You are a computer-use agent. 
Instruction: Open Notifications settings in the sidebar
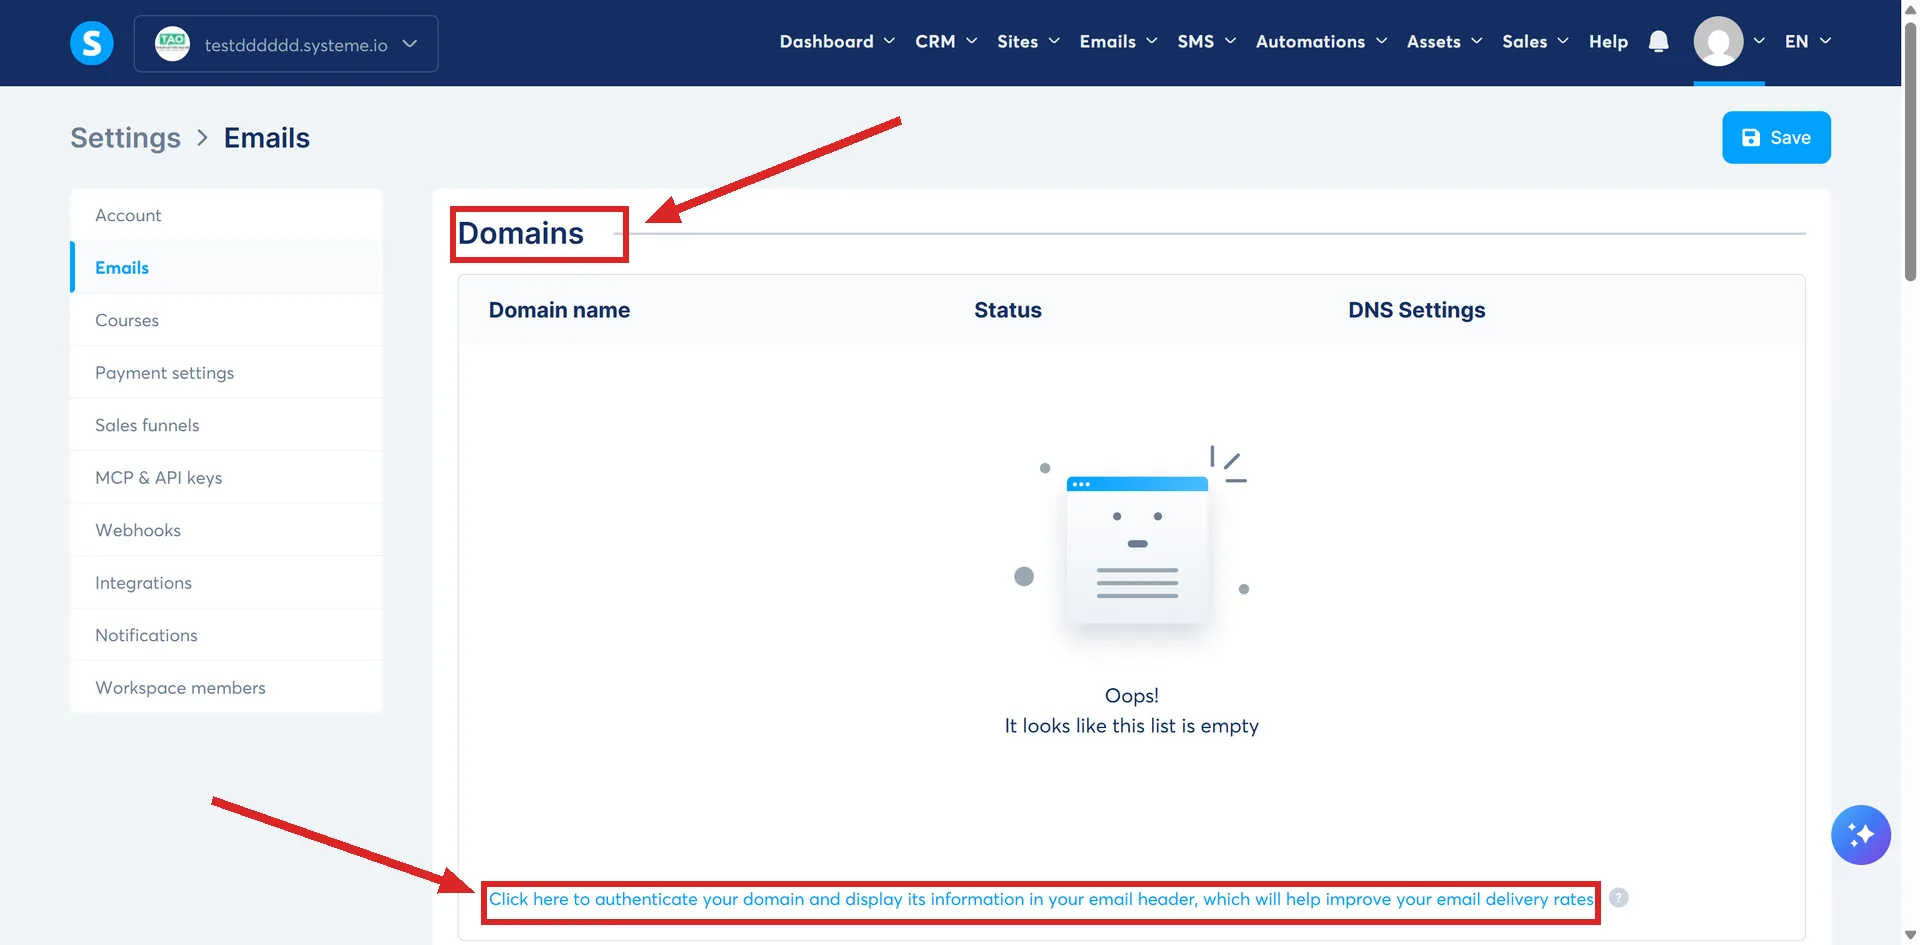click(226, 635)
